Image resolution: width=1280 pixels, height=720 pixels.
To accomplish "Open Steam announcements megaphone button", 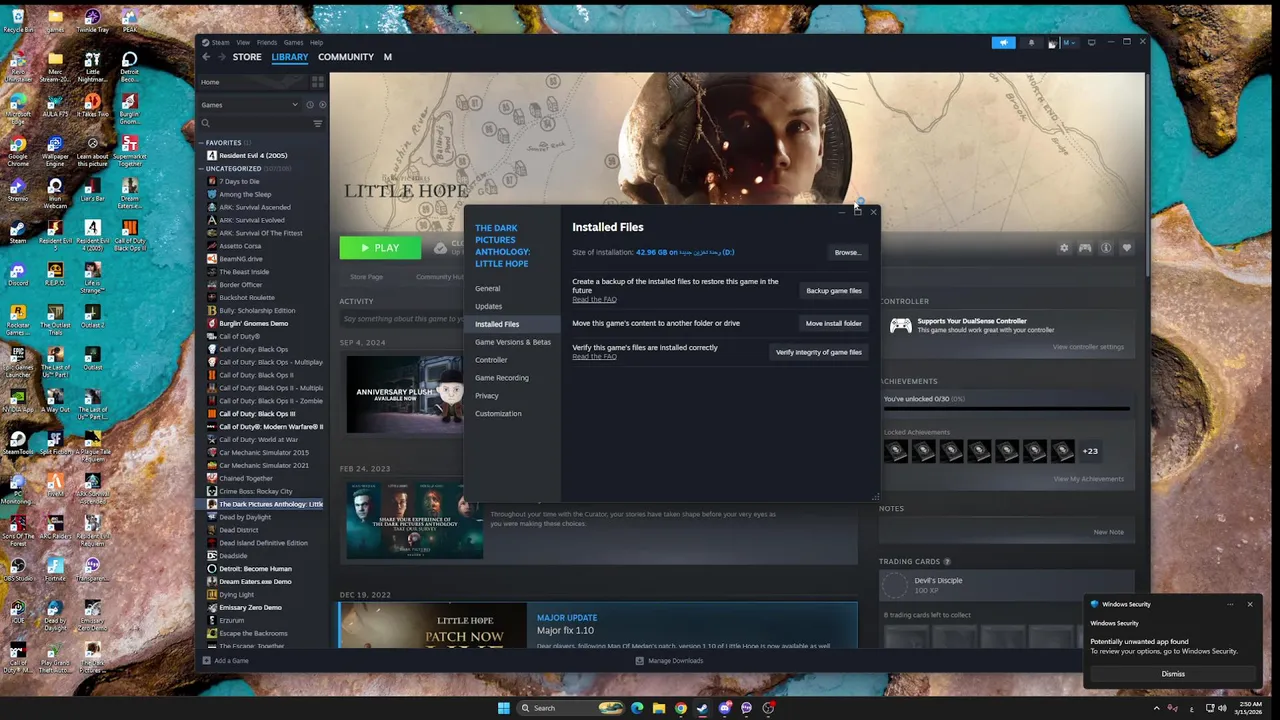I will 1003,43.
